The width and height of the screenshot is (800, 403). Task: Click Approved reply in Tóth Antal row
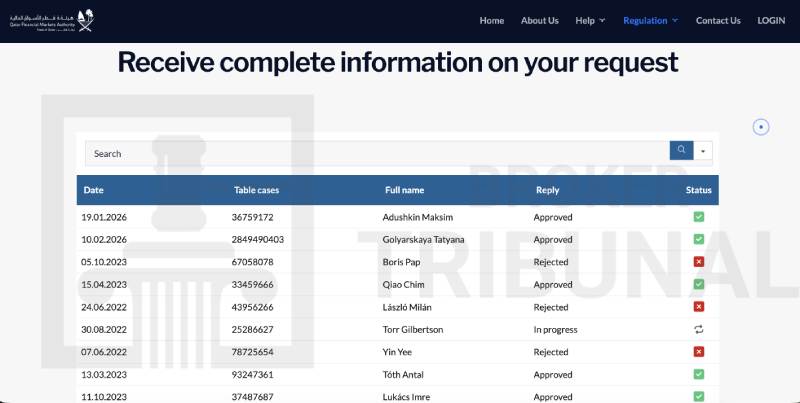click(553, 374)
